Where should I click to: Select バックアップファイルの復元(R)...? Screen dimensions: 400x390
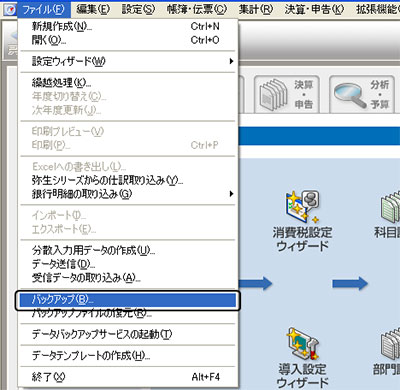click(x=127, y=314)
